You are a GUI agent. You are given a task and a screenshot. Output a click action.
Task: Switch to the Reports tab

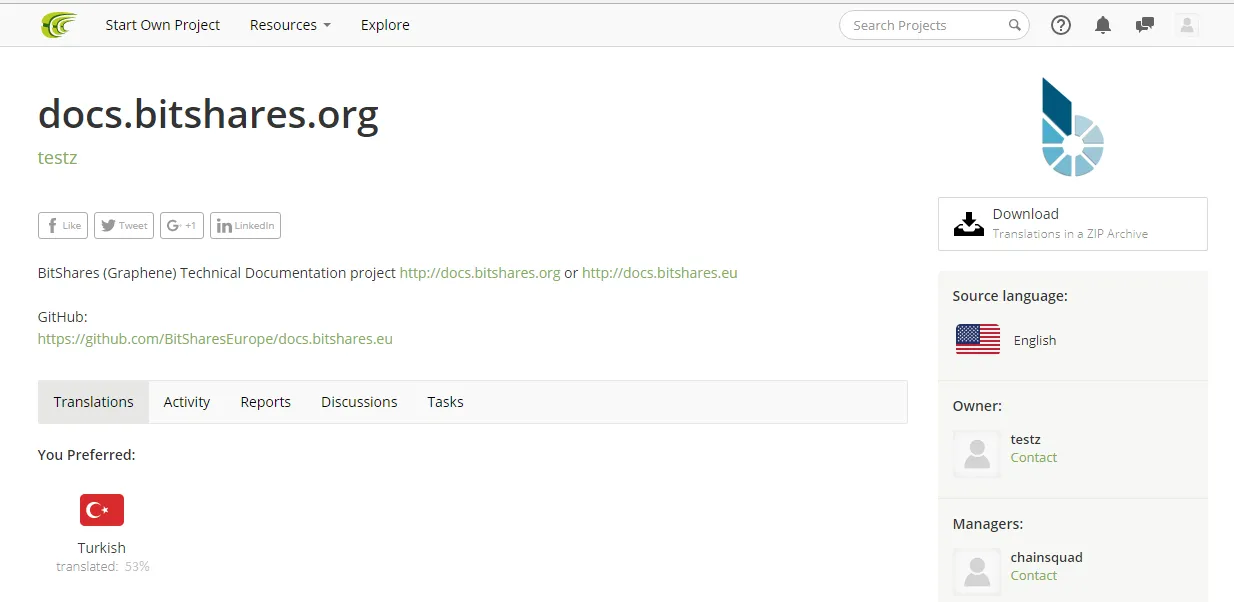point(266,402)
